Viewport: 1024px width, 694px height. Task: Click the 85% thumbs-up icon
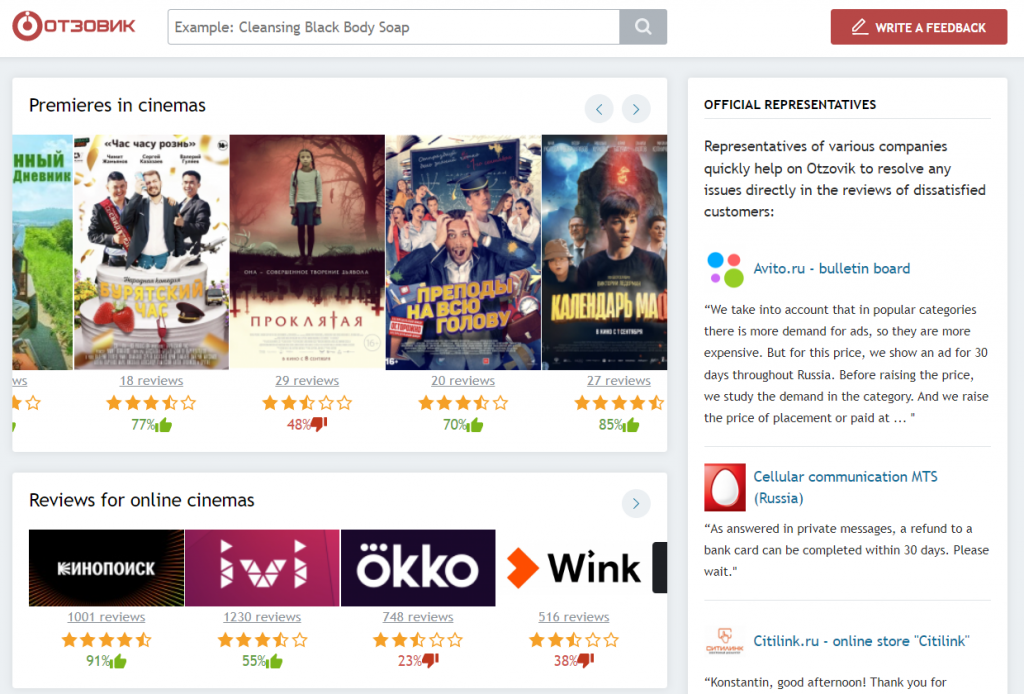click(x=632, y=425)
